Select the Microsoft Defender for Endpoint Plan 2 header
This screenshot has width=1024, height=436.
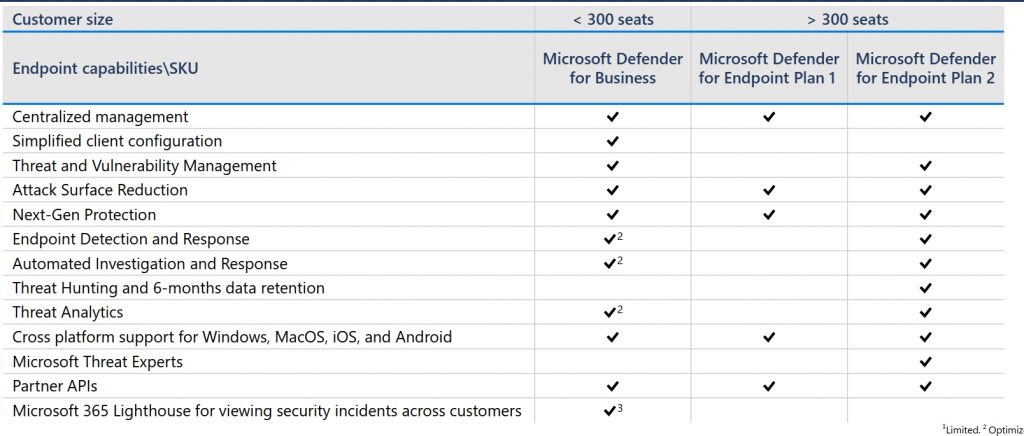tap(926, 69)
